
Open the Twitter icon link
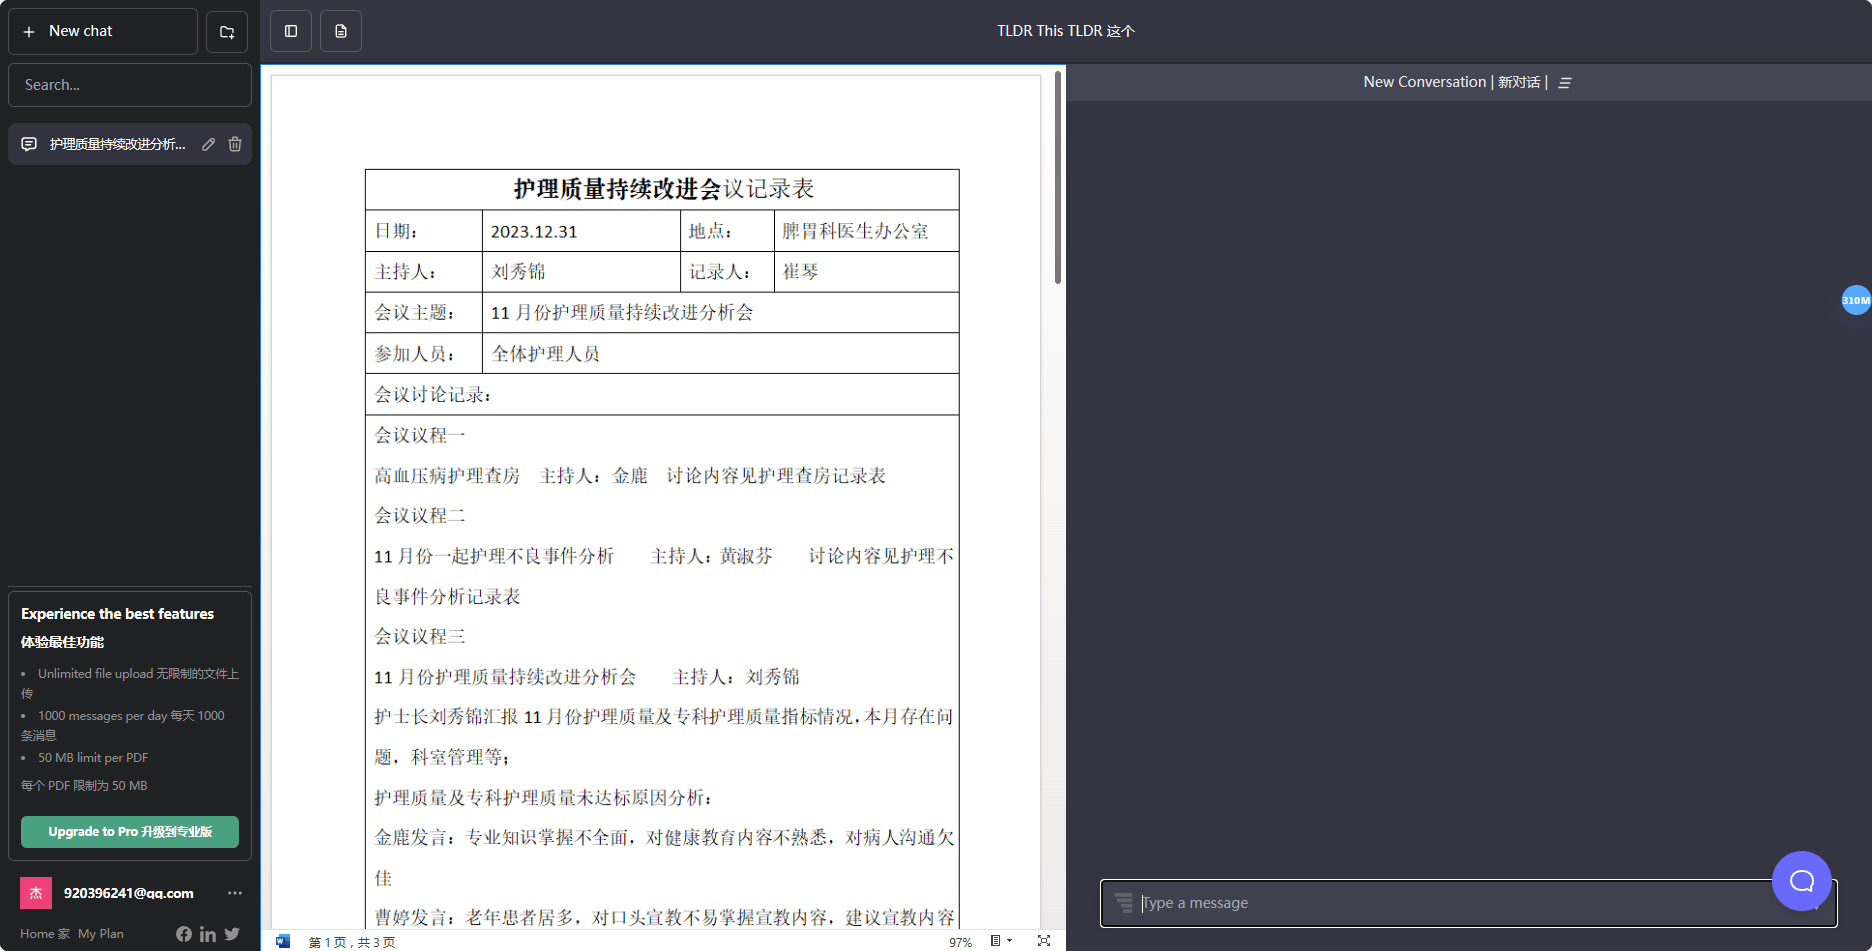click(x=232, y=934)
